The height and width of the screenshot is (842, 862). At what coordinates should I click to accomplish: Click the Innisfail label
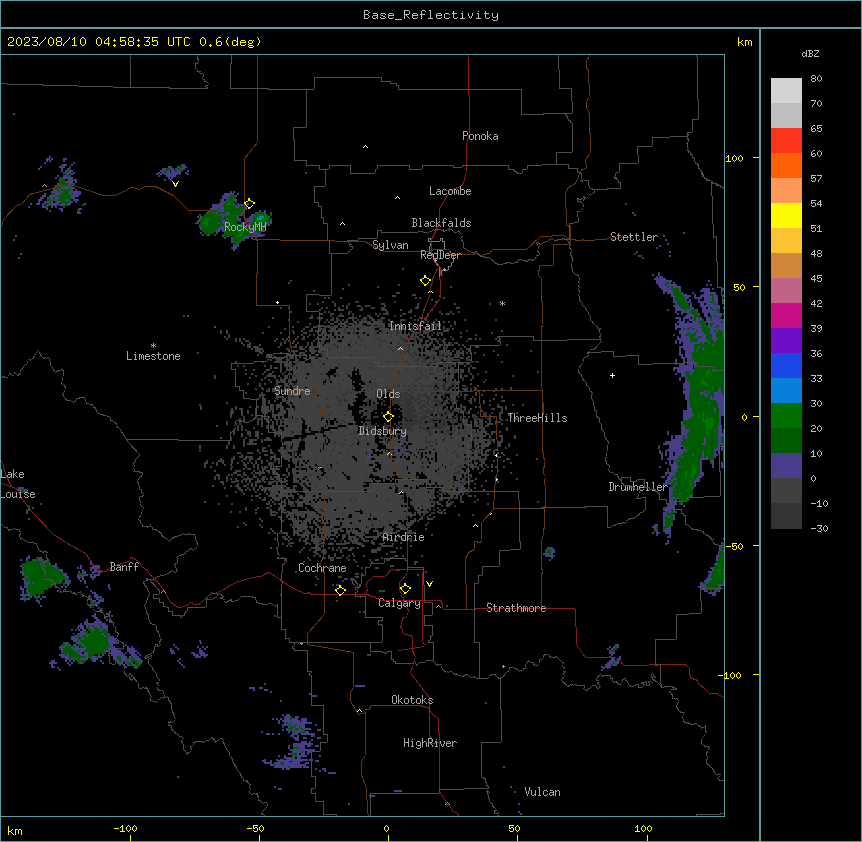pyautogui.click(x=415, y=326)
